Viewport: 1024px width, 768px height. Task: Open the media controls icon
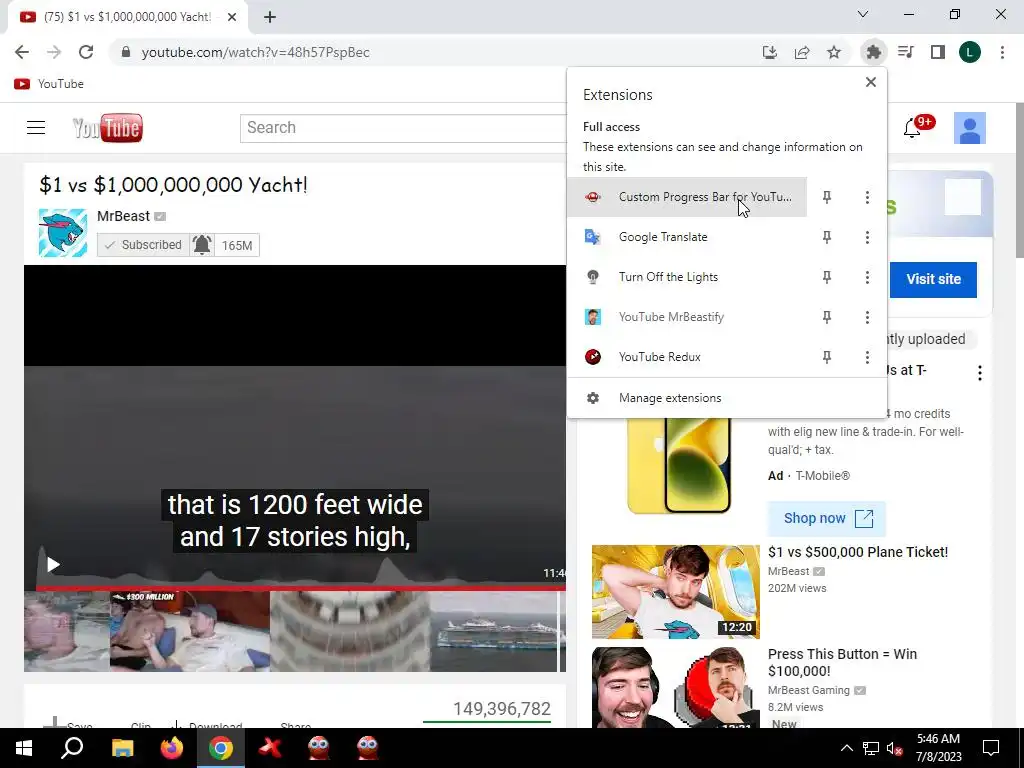(x=906, y=52)
